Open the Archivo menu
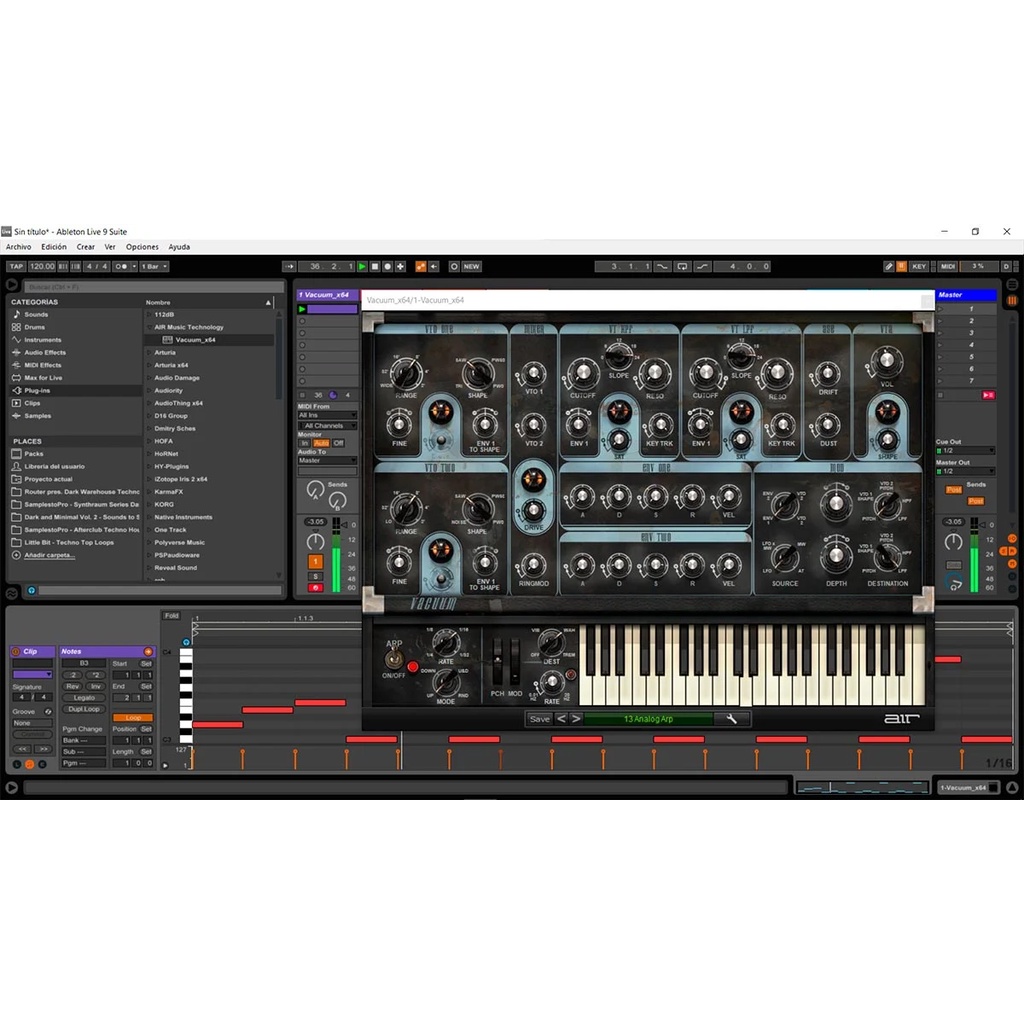This screenshot has height=1024, width=1024. 18,247
